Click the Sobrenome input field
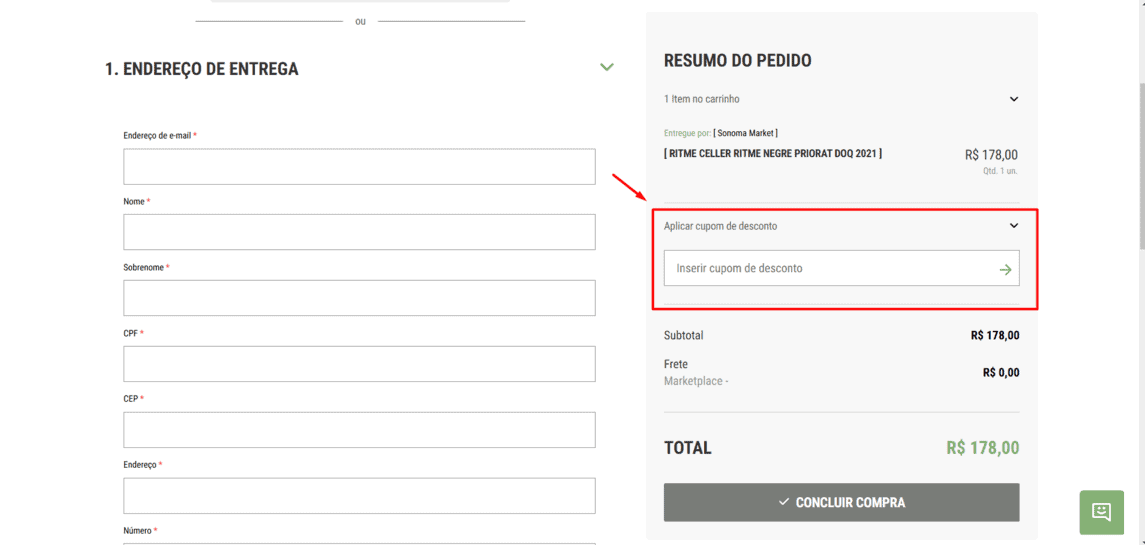The height and width of the screenshot is (545, 1145). [x=359, y=298]
